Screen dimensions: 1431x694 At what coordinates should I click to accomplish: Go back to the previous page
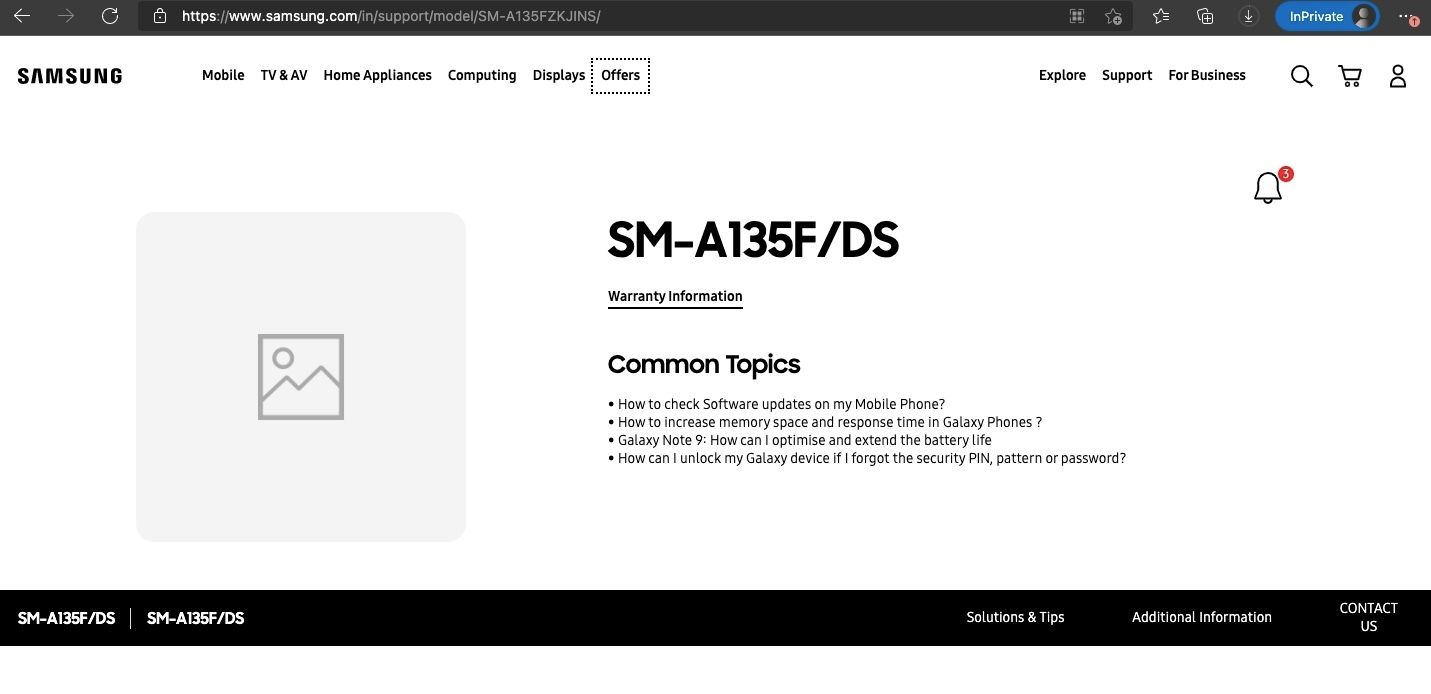(x=22, y=16)
